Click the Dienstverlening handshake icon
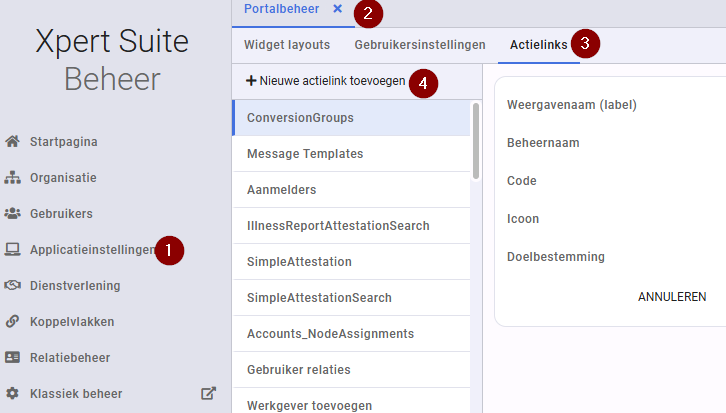 [13, 285]
